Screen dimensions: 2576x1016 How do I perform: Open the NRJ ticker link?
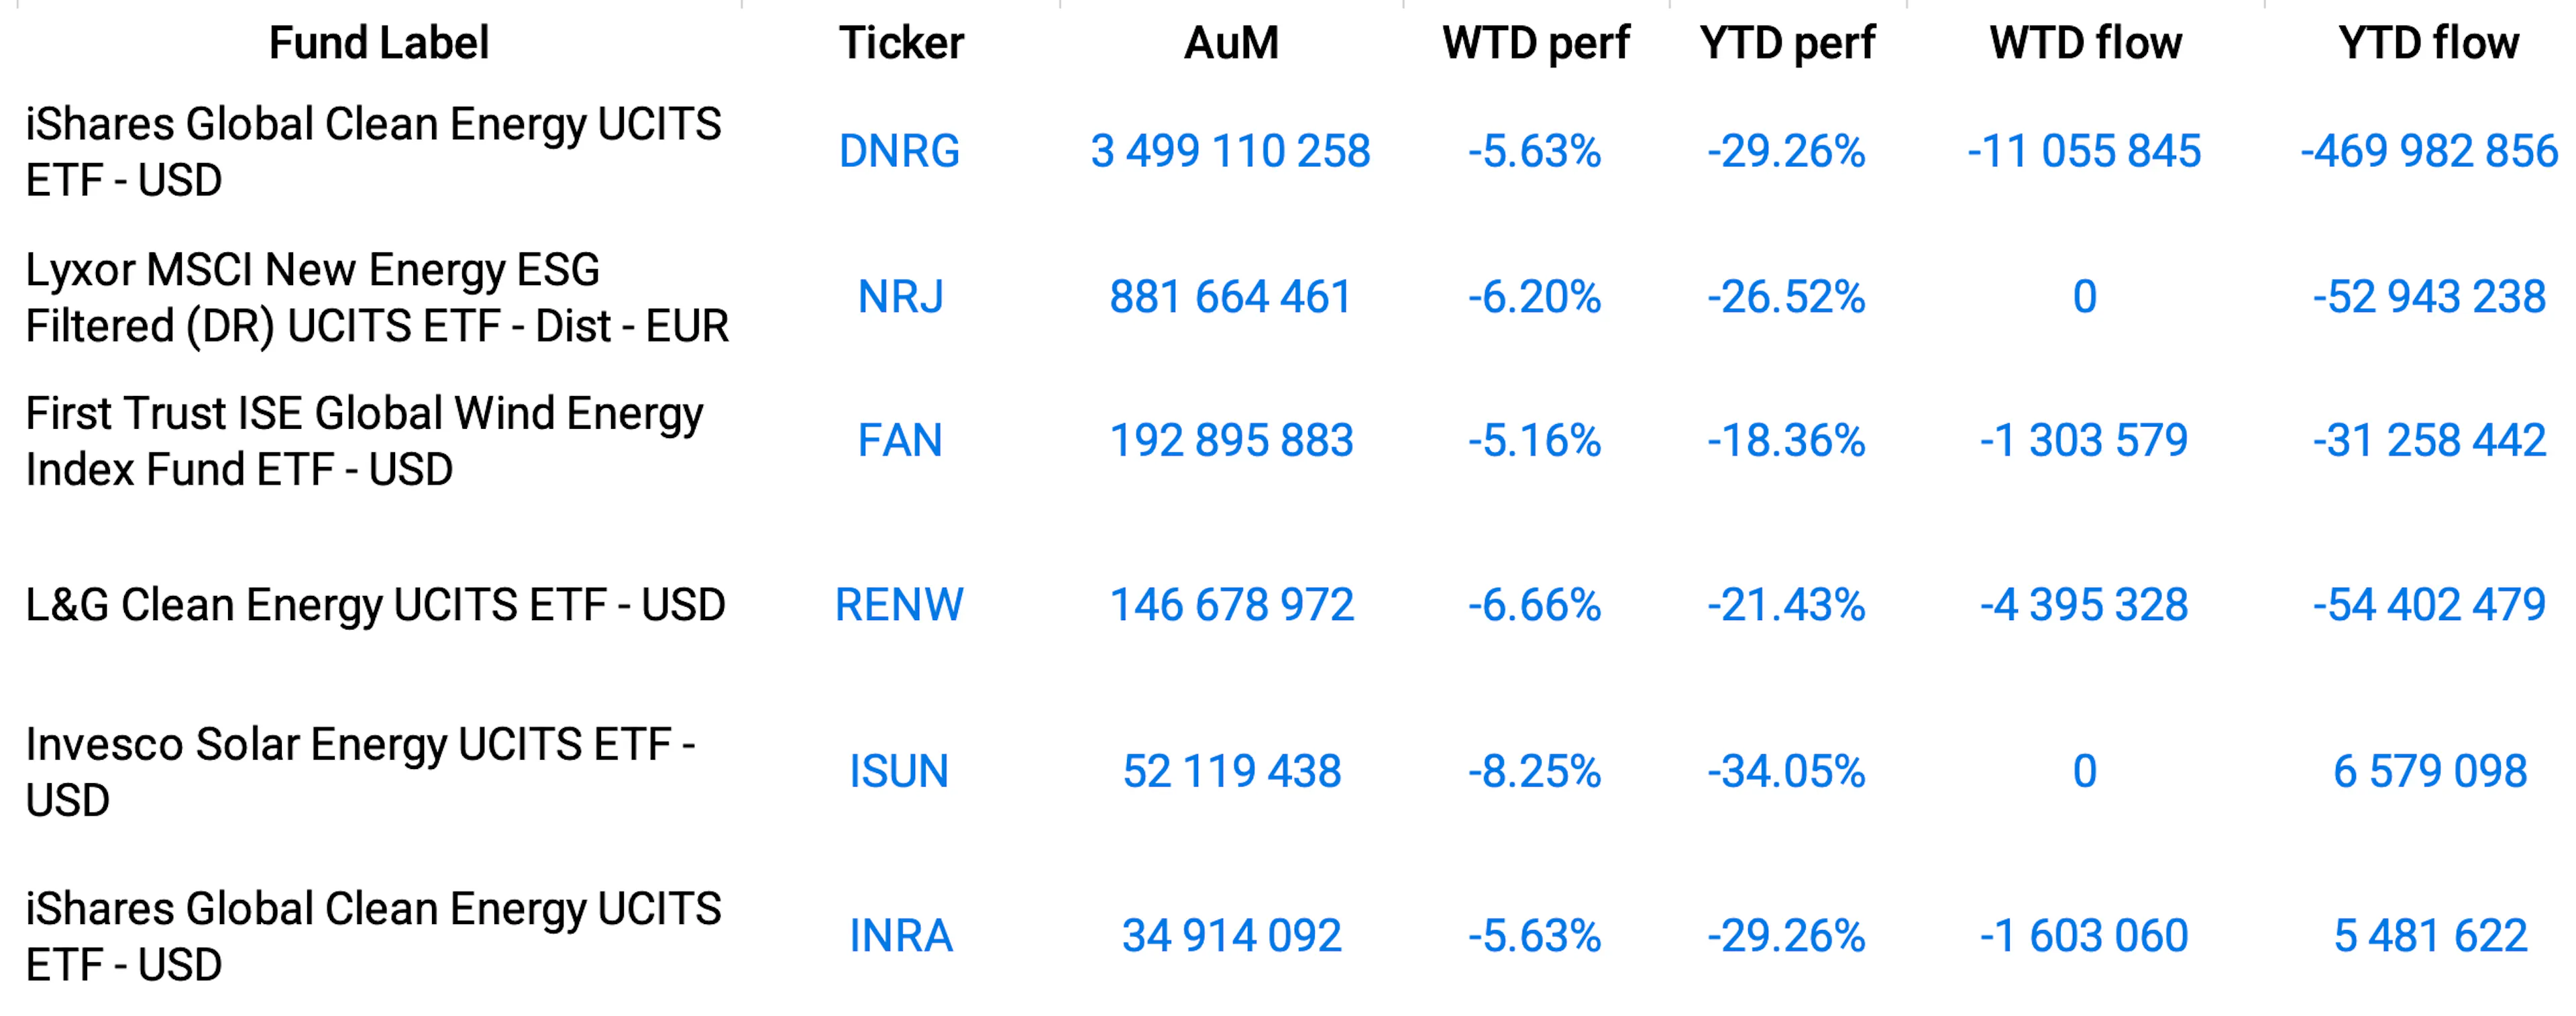[900, 297]
